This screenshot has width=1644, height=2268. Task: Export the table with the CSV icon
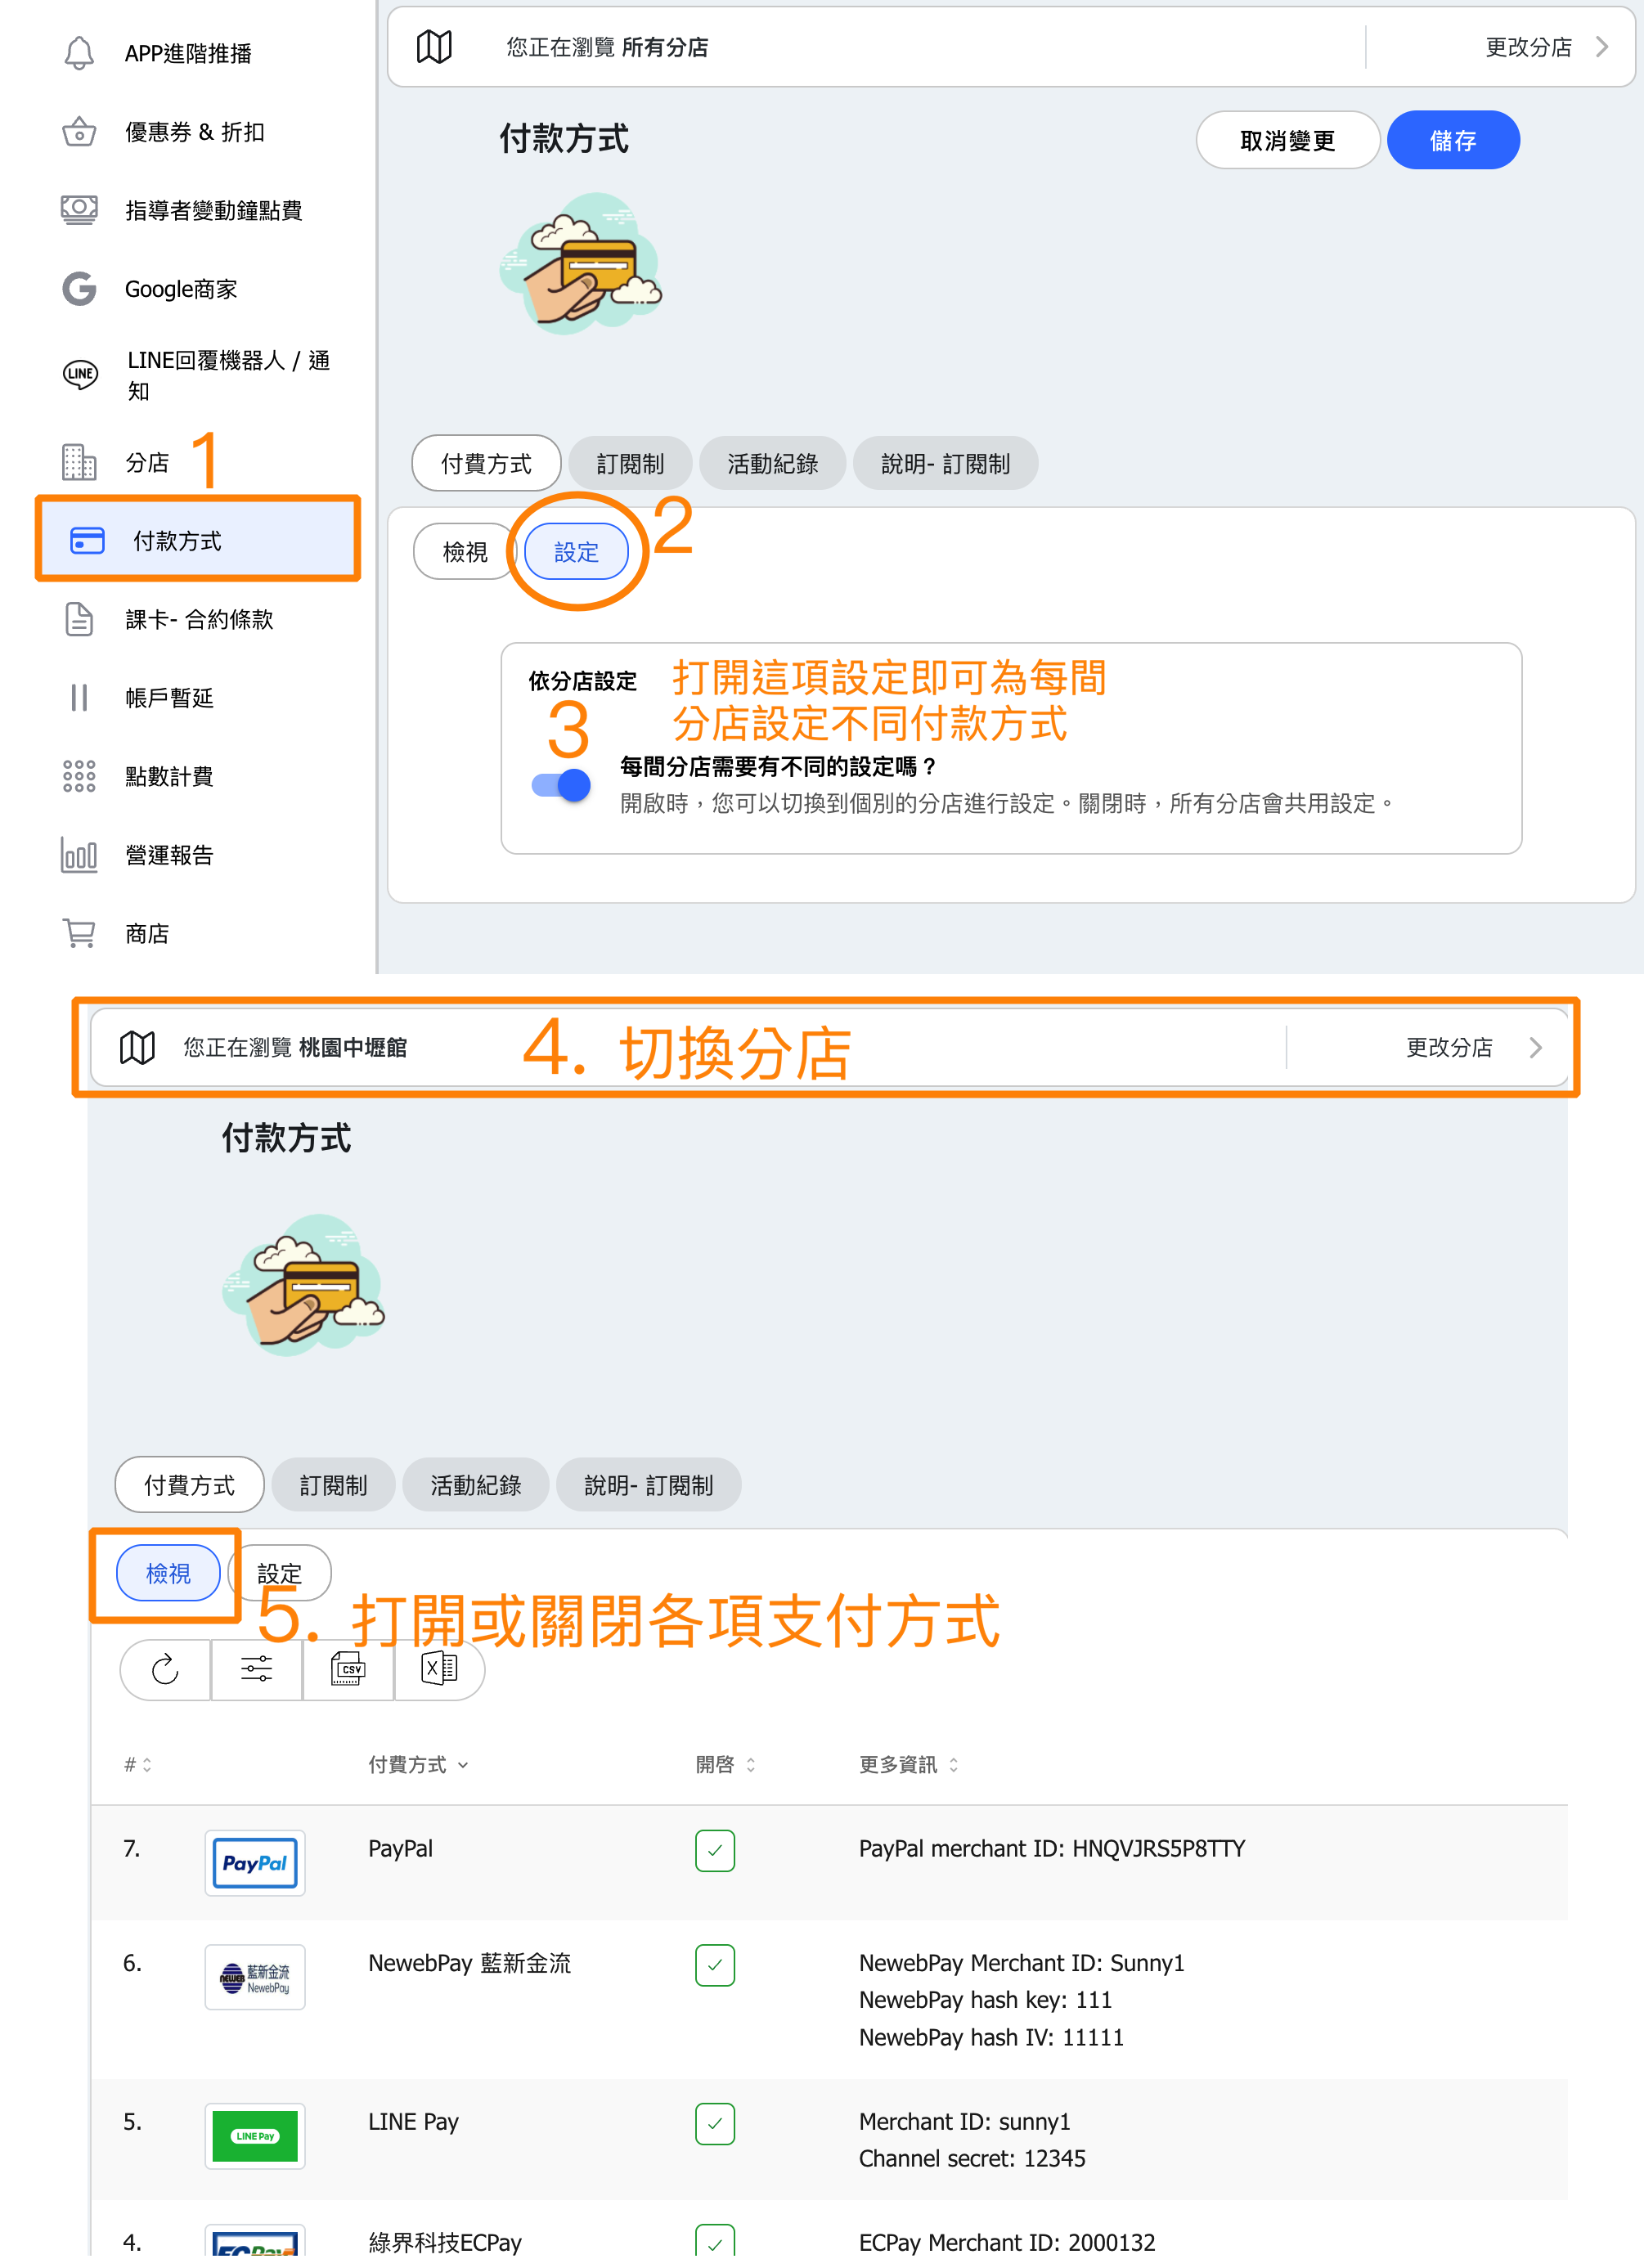(x=348, y=1669)
